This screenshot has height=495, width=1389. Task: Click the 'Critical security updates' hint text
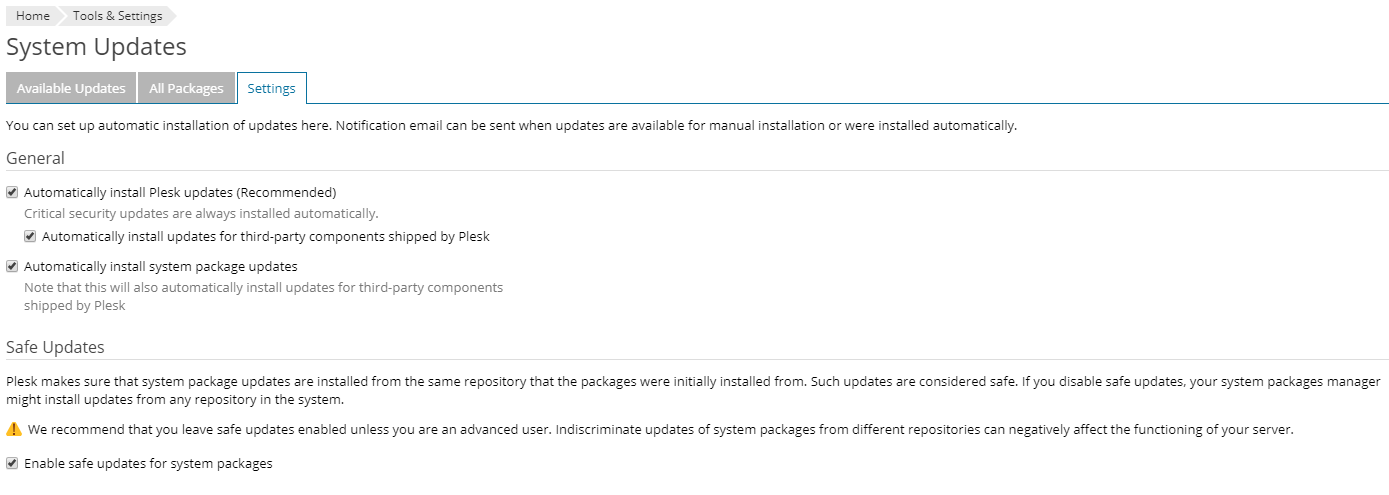200,213
